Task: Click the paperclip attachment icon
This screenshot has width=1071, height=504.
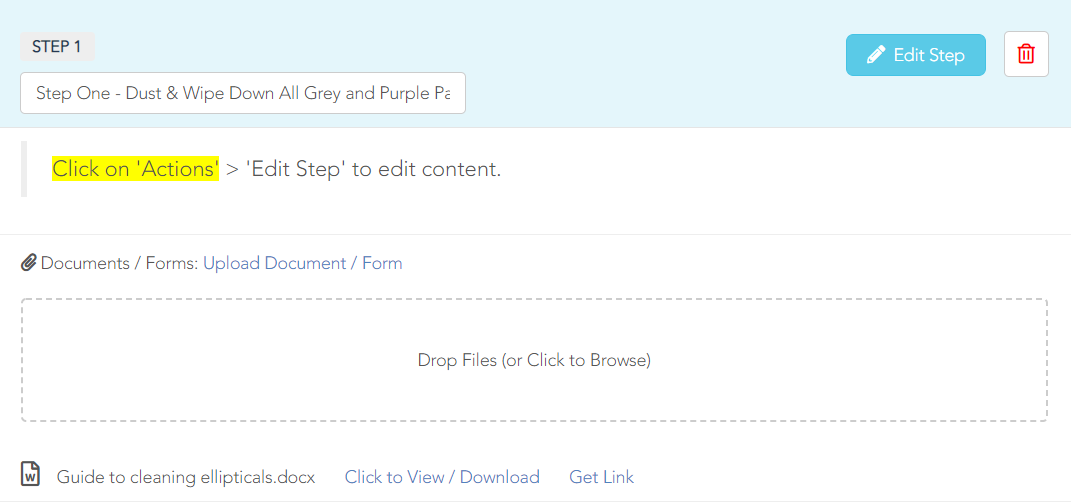Action: [28, 263]
